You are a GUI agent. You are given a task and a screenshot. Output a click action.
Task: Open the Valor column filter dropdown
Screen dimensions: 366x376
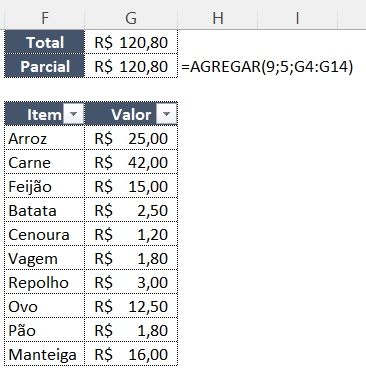[x=166, y=115]
